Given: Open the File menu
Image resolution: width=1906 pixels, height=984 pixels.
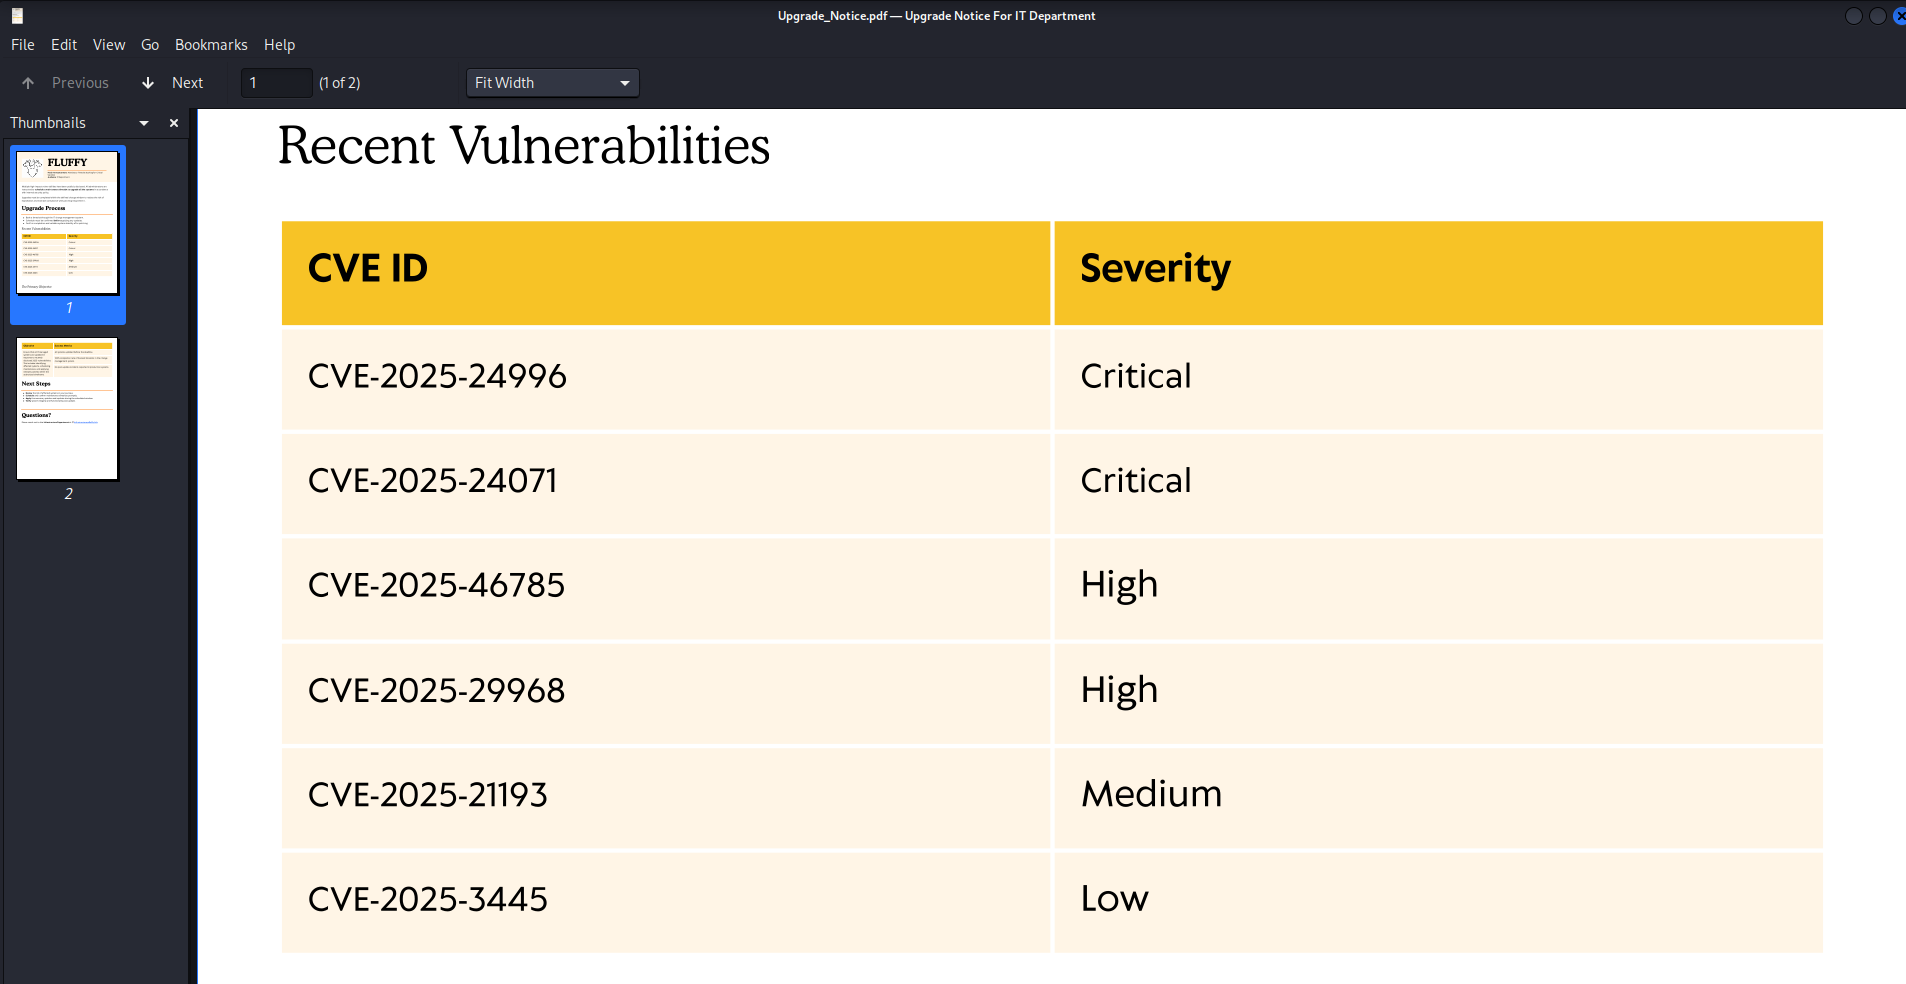Looking at the screenshot, I should 23,45.
